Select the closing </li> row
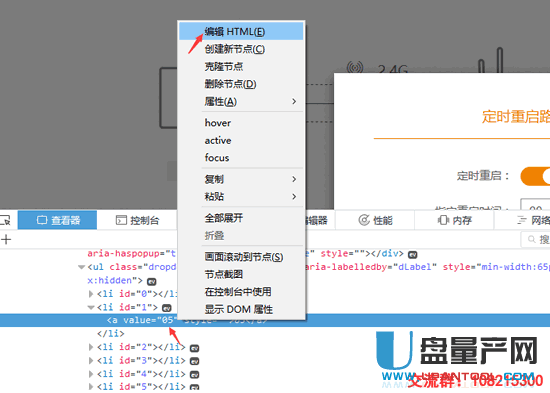Image resolution: width=550 pixels, height=393 pixels. click(x=110, y=333)
